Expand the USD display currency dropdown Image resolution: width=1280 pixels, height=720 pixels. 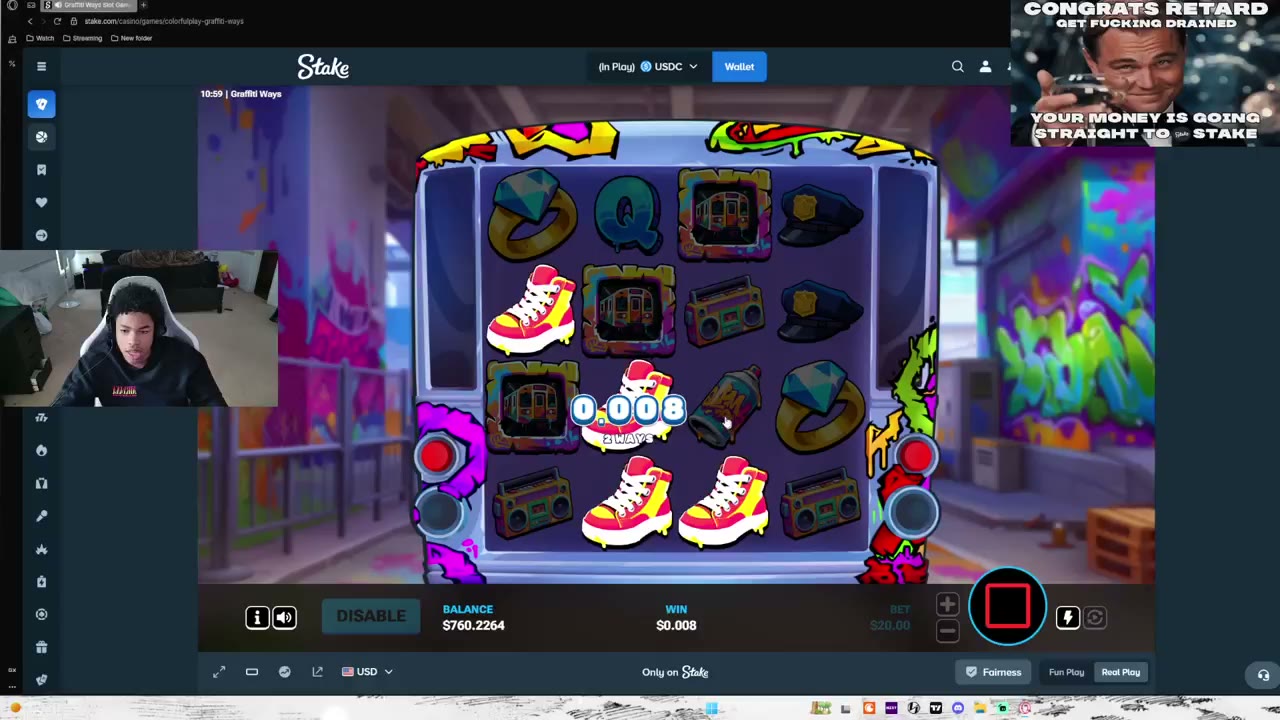coord(367,672)
